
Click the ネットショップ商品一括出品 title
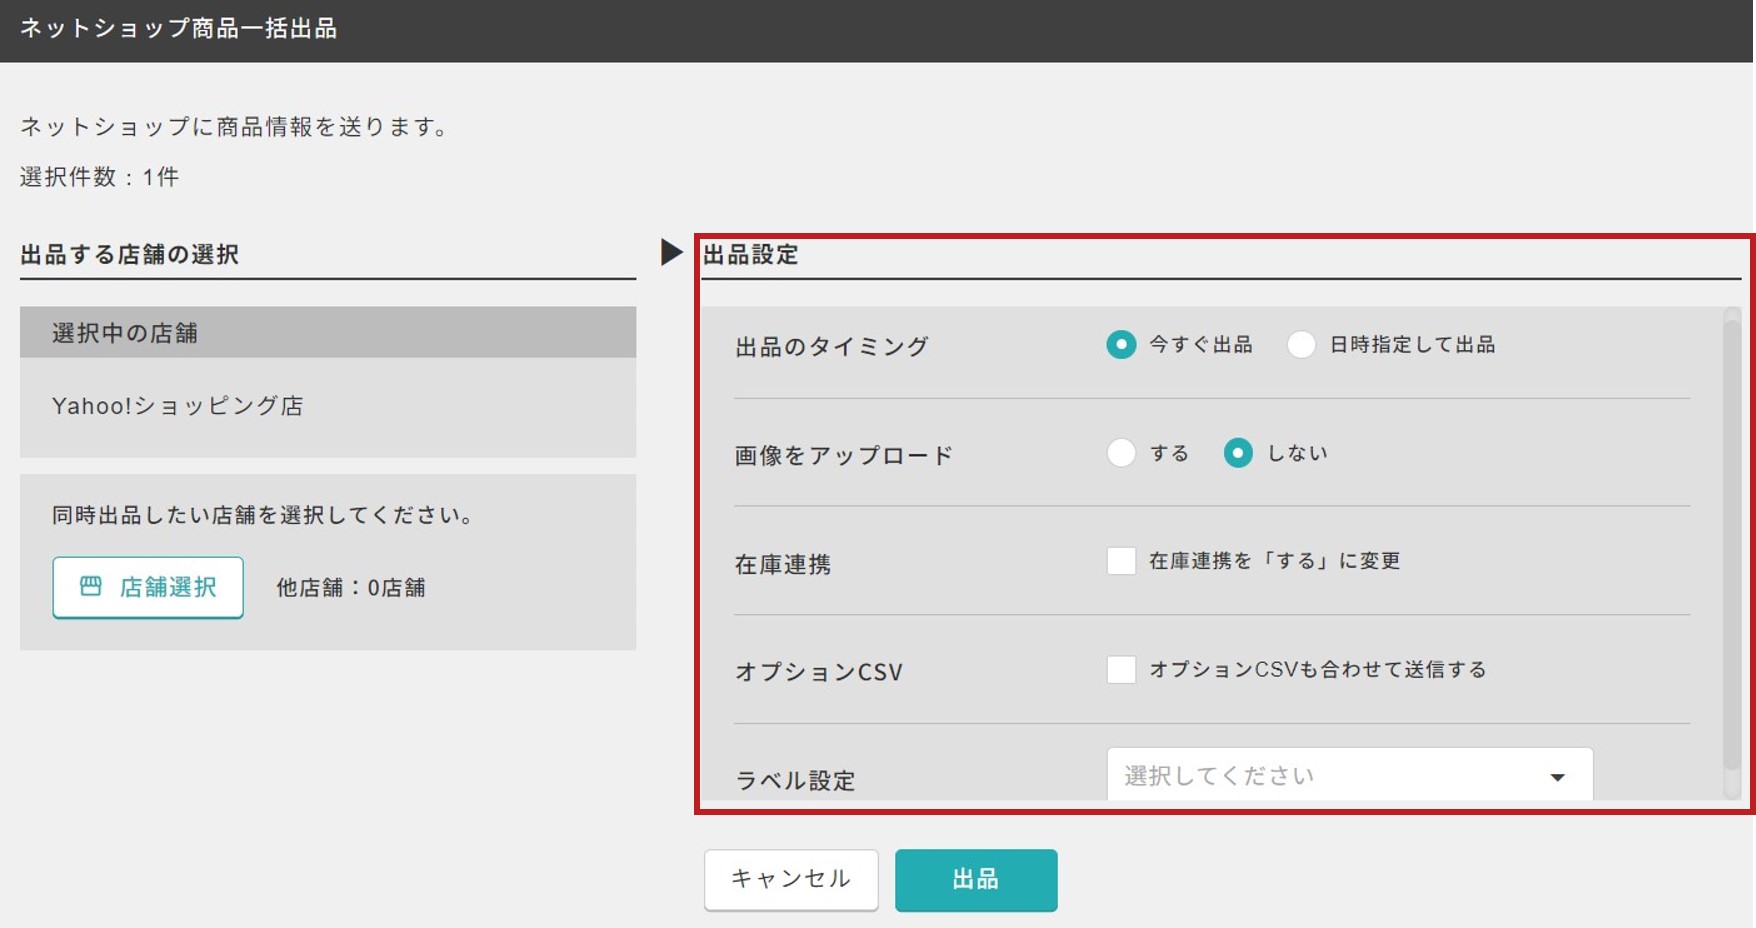point(179,28)
